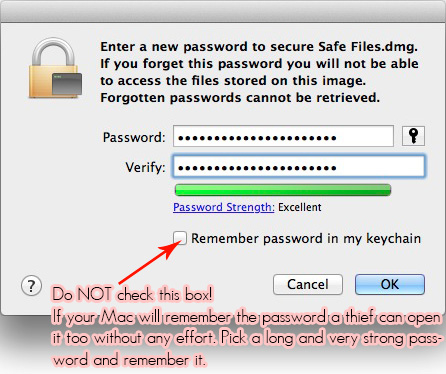Viewport: 446px width, 374px height.
Task: Click the "Remember password in my keychain" label
Action: tap(306, 239)
